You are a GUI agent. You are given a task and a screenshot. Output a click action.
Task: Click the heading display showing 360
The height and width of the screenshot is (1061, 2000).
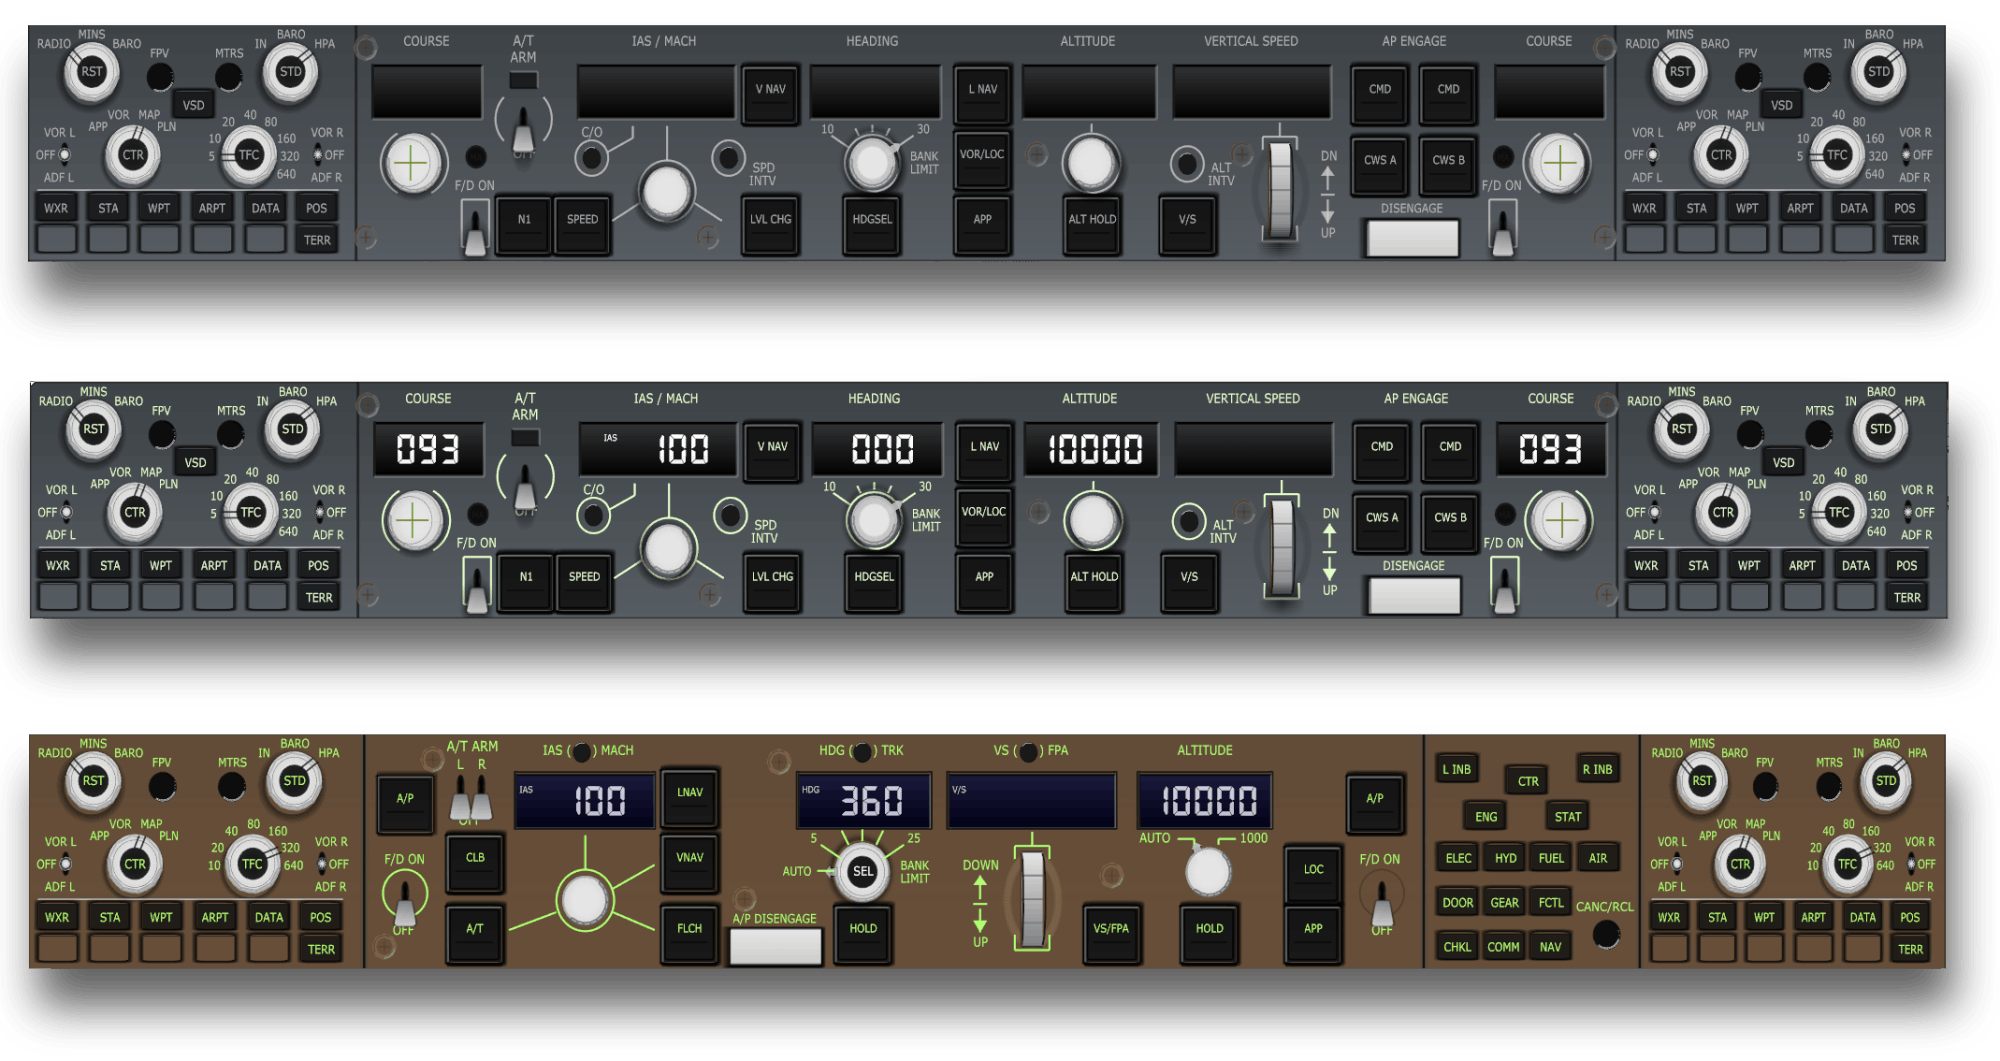[864, 801]
